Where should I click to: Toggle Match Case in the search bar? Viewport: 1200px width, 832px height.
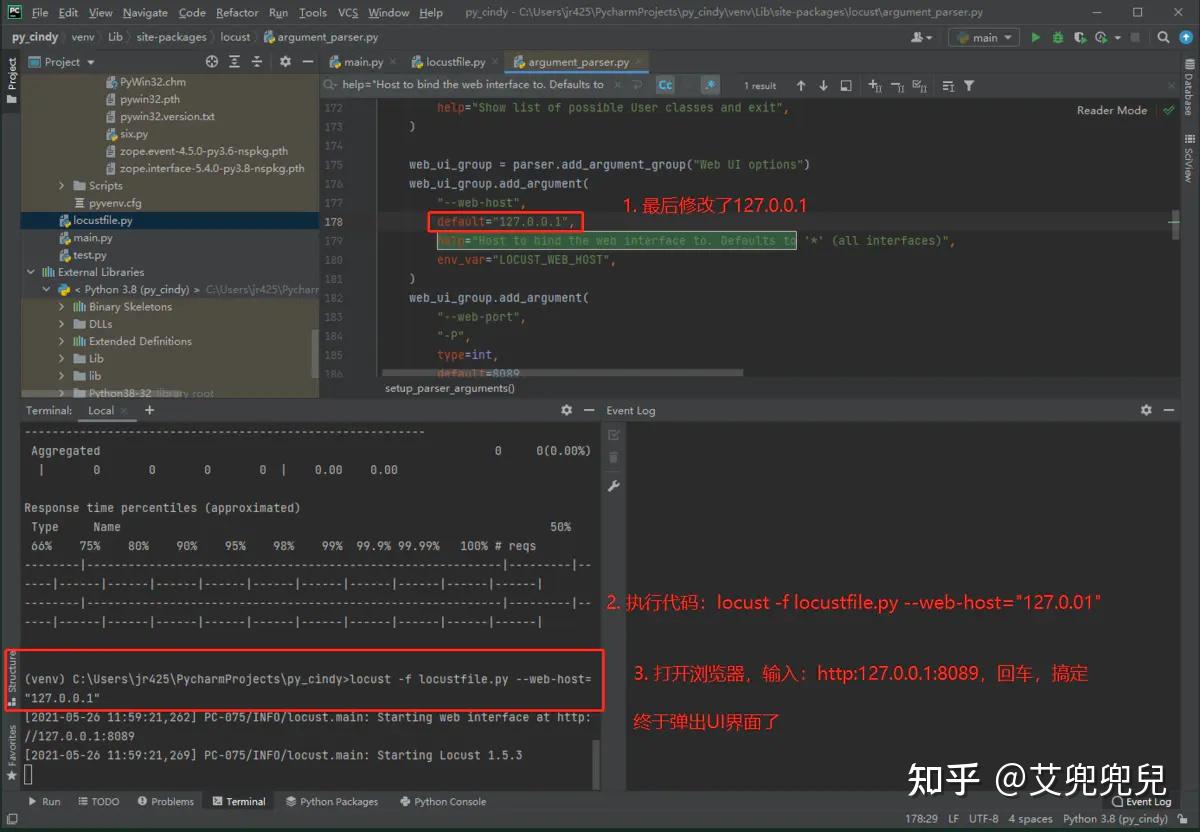pyautogui.click(x=664, y=85)
